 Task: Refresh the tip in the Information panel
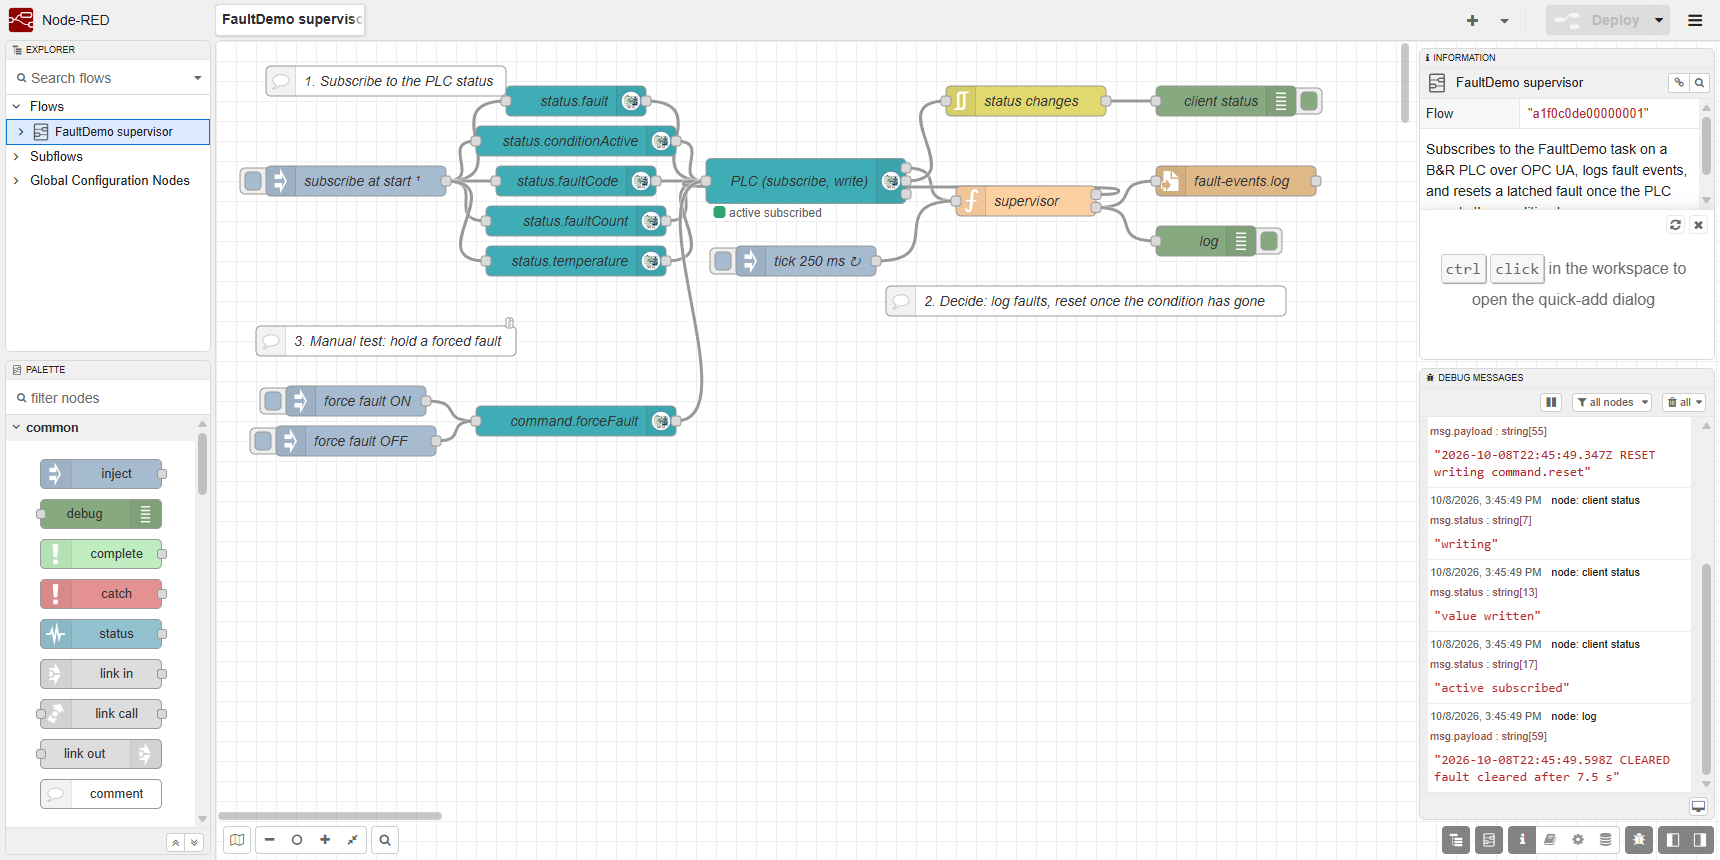(1675, 225)
